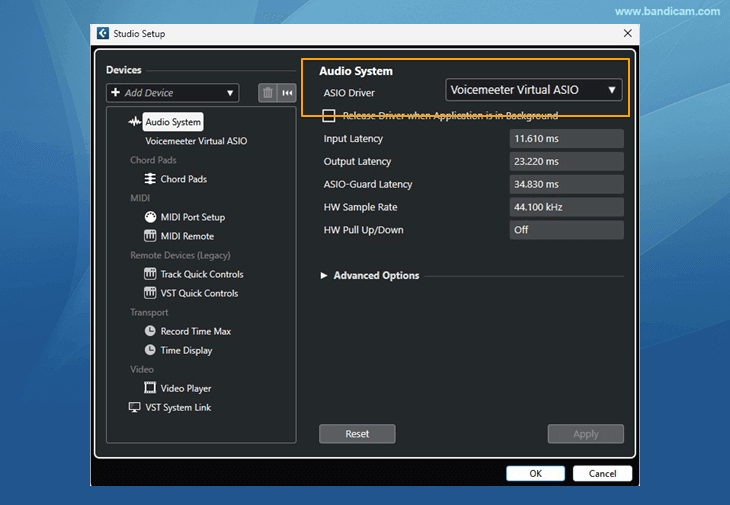This screenshot has height=505, width=730.
Task: Click OK to confirm Studio Setup
Action: [535, 473]
